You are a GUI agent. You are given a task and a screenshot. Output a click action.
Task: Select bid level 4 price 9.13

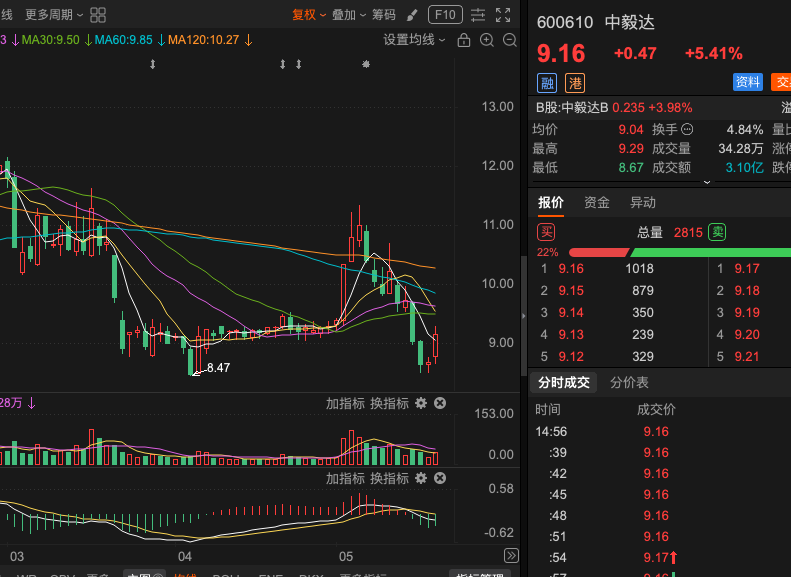[x=571, y=335]
